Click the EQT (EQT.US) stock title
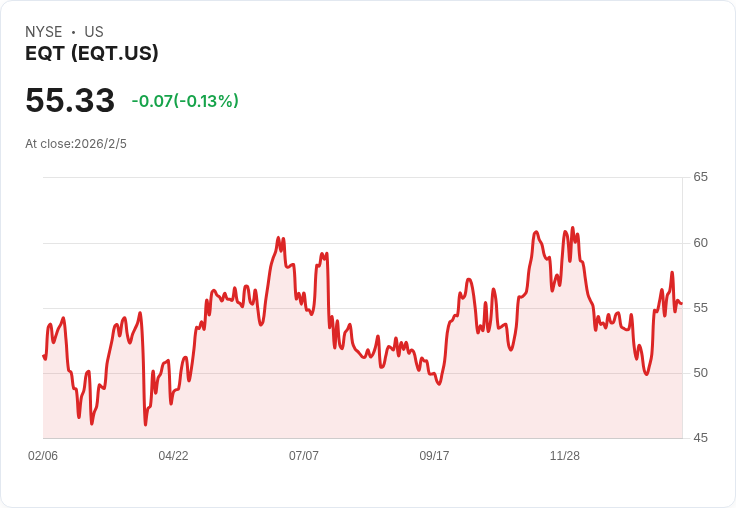 tap(92, 54)
